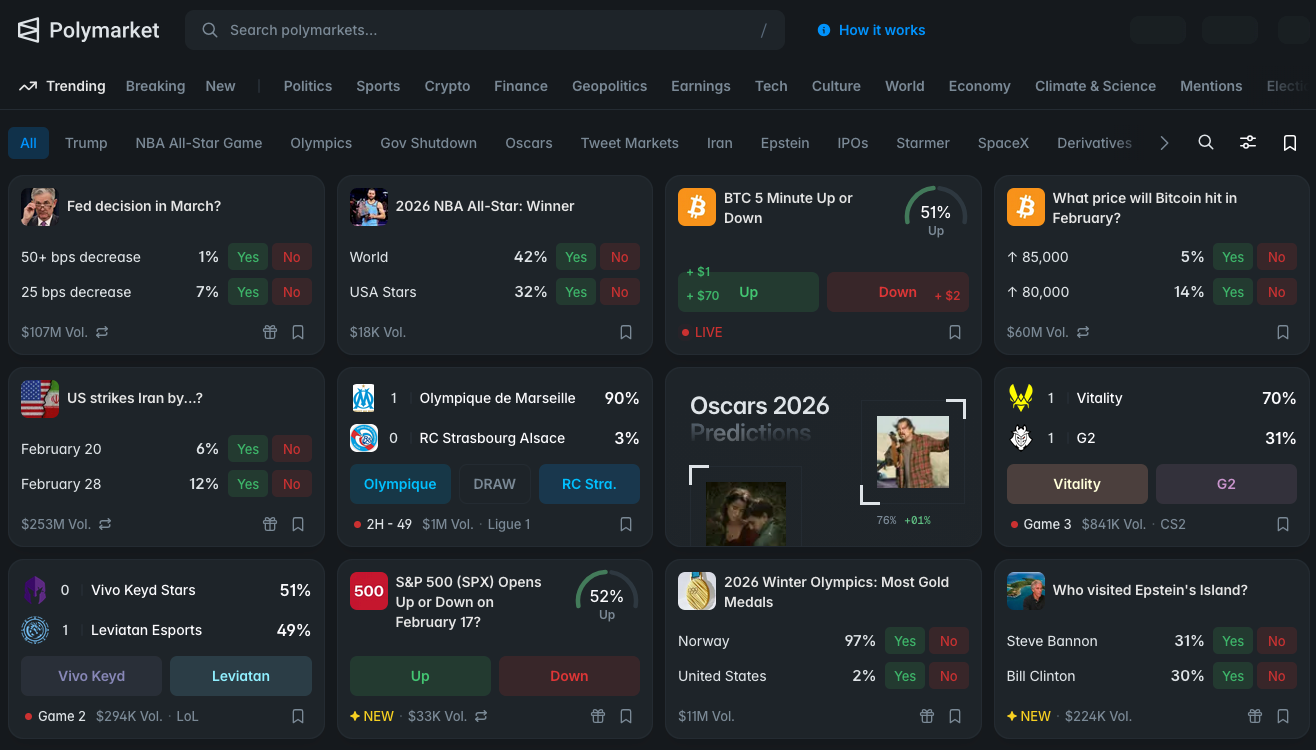This screenshot has width=1316, height=750.
Task: Click the 51% Up gauge on BTC card
Action: pos(936,213)
